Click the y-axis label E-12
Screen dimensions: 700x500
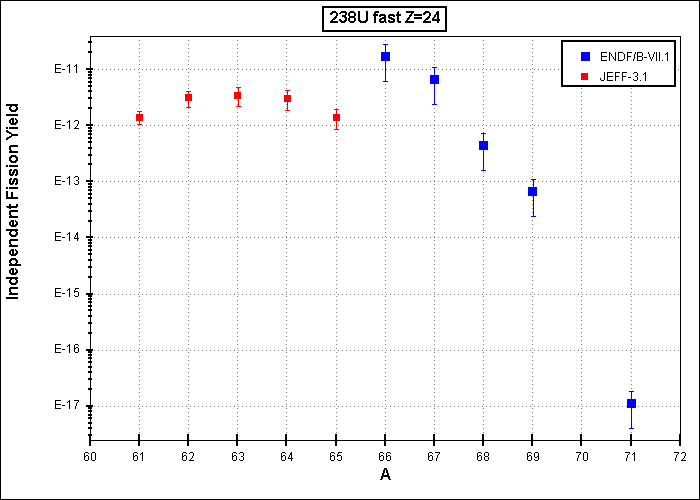67,125
